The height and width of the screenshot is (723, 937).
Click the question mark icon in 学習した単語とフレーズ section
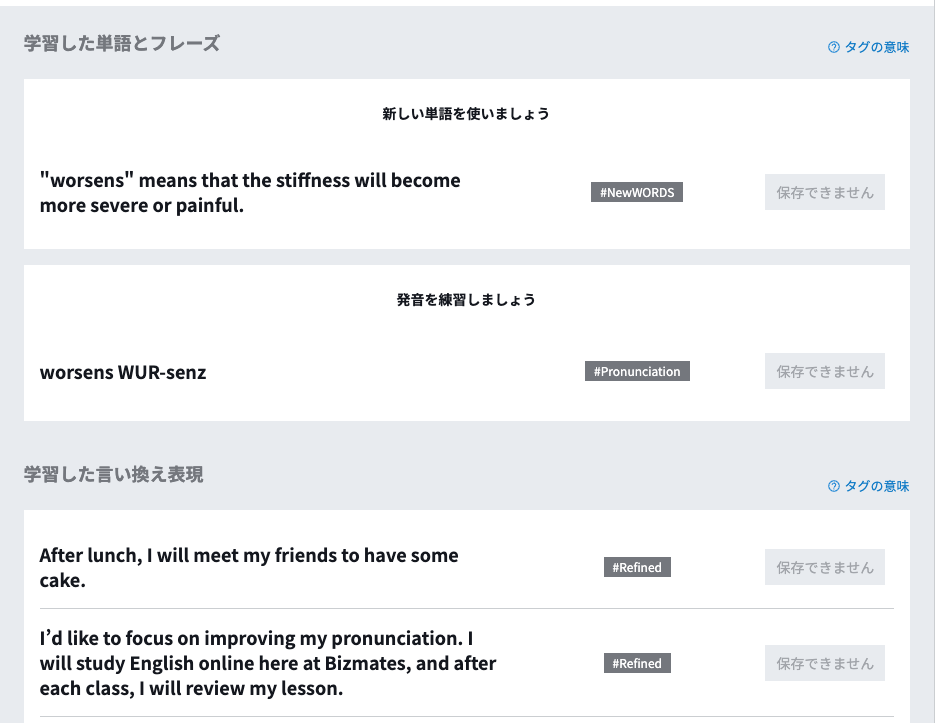pos(834,47)
